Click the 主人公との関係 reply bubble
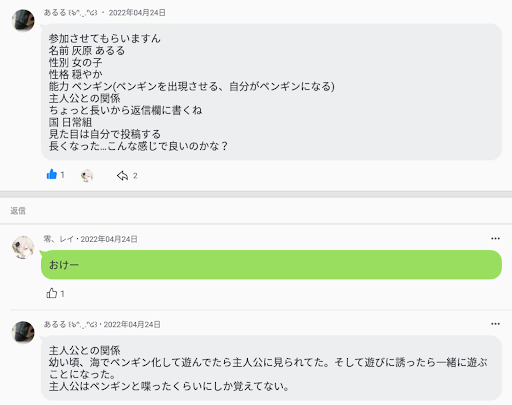The height and width of the screenshot is (405, 512). pos(271,368)
